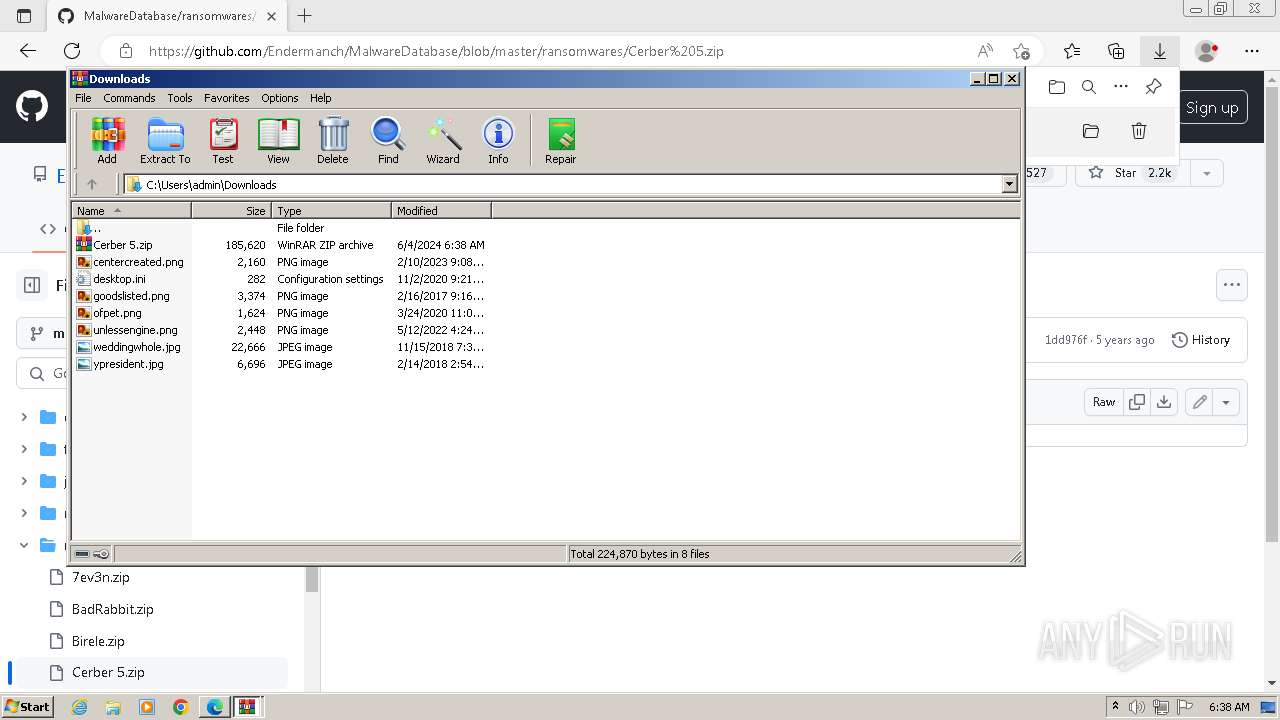The image size is (1280, 720).
Task: Open the browser Collections icon
Action: 1116,51
